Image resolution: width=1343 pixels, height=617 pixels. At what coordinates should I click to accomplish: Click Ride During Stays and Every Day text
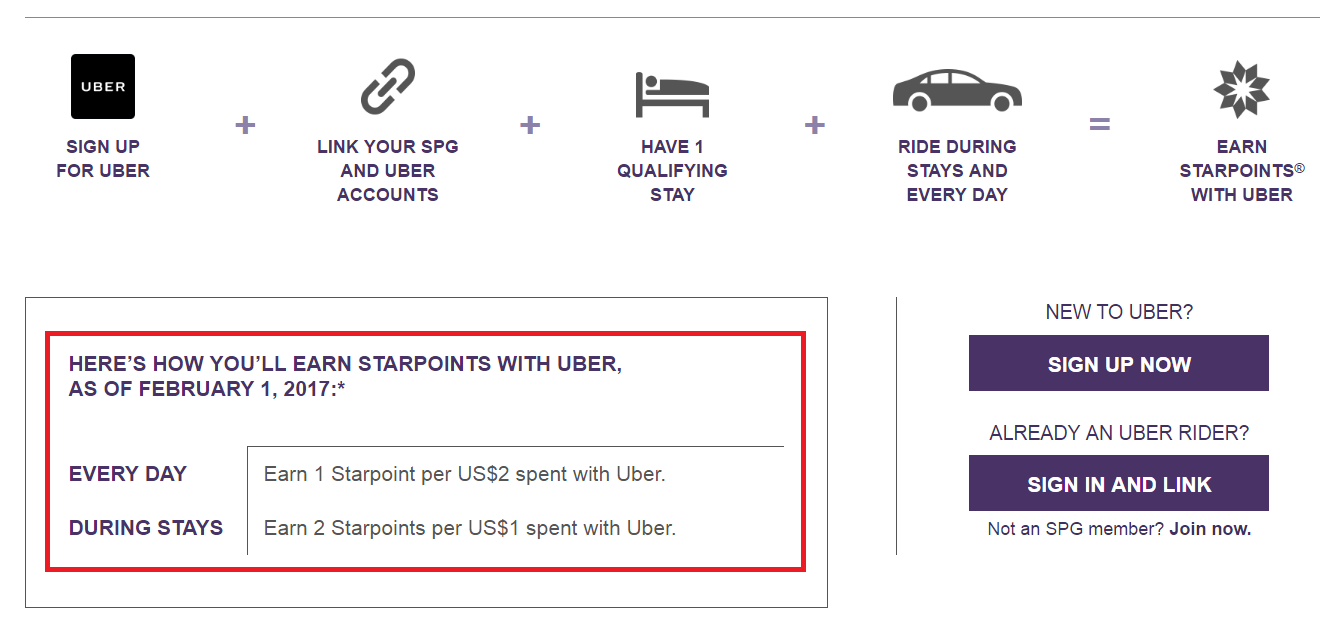(x=957, y=171)
